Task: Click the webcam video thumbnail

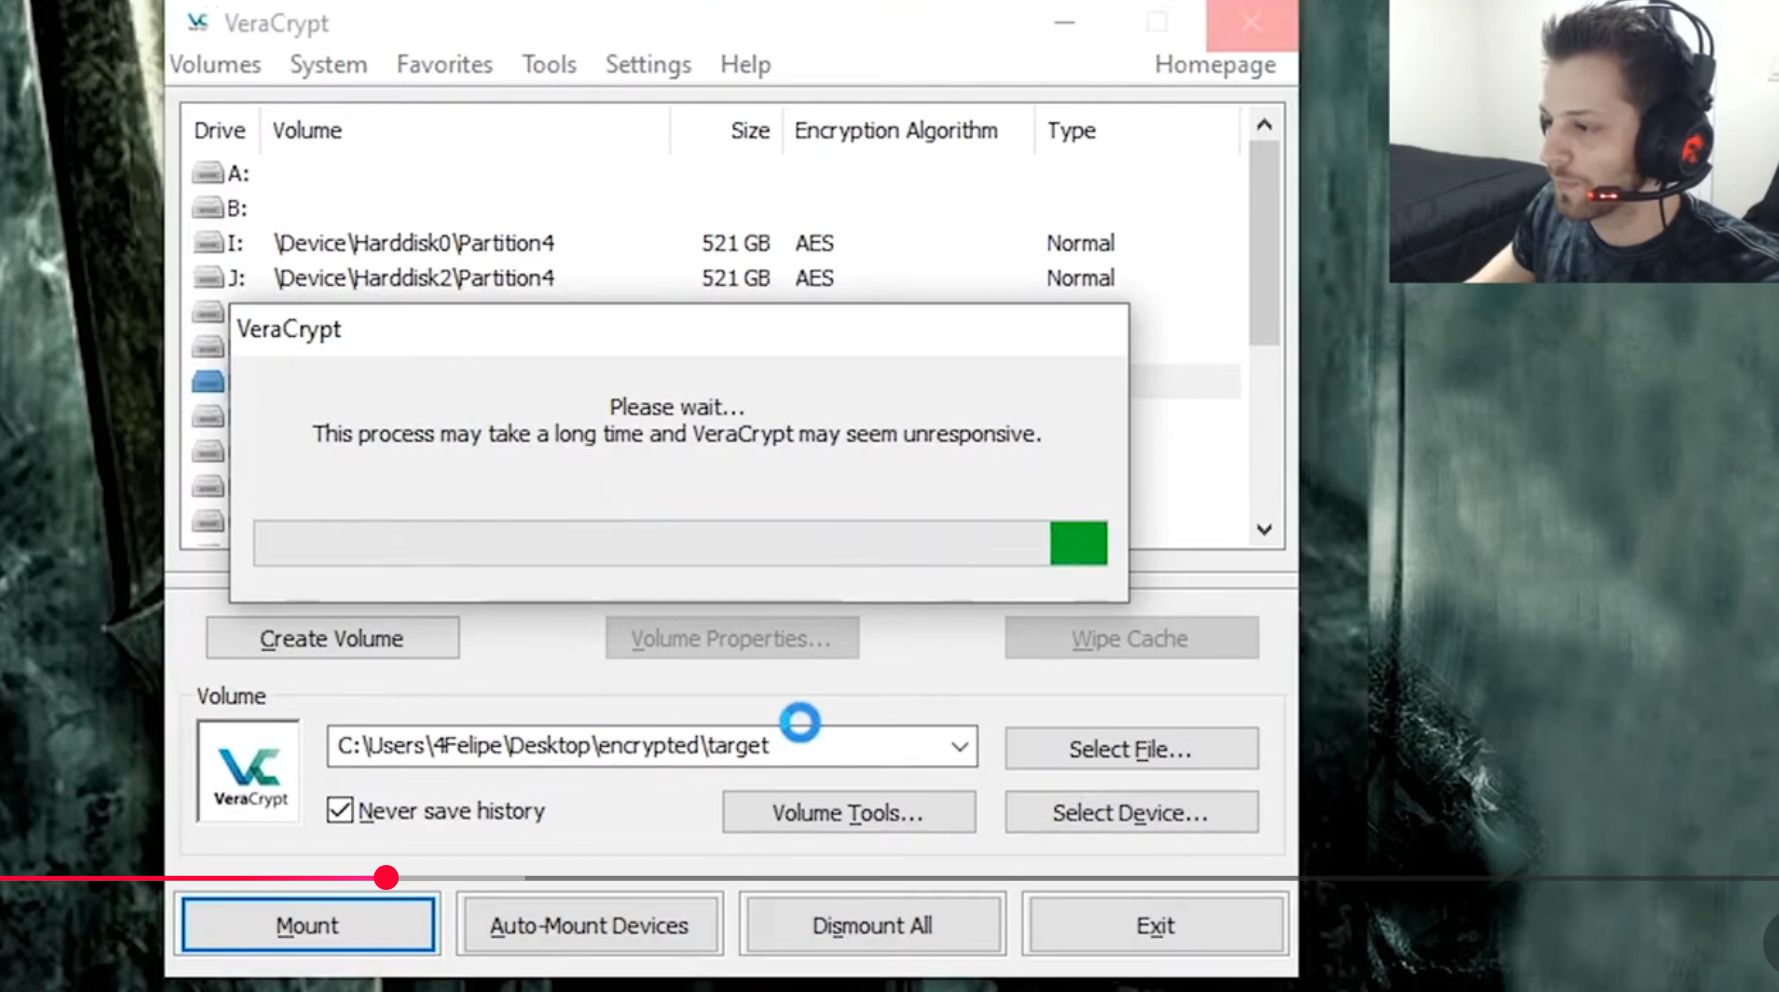Action: (x=1583, y=141)
